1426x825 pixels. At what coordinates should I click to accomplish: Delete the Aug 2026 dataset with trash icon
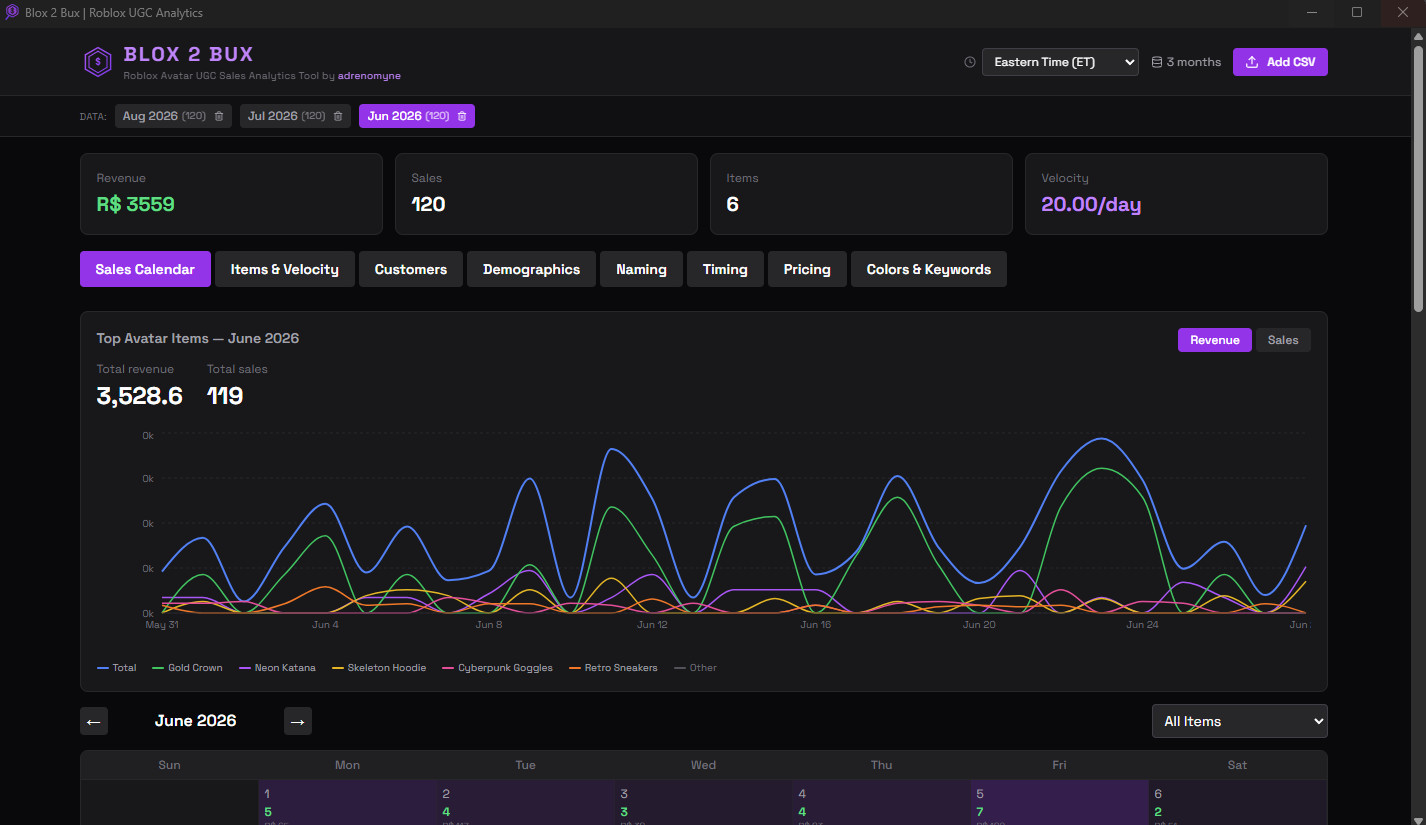point(219,116)
